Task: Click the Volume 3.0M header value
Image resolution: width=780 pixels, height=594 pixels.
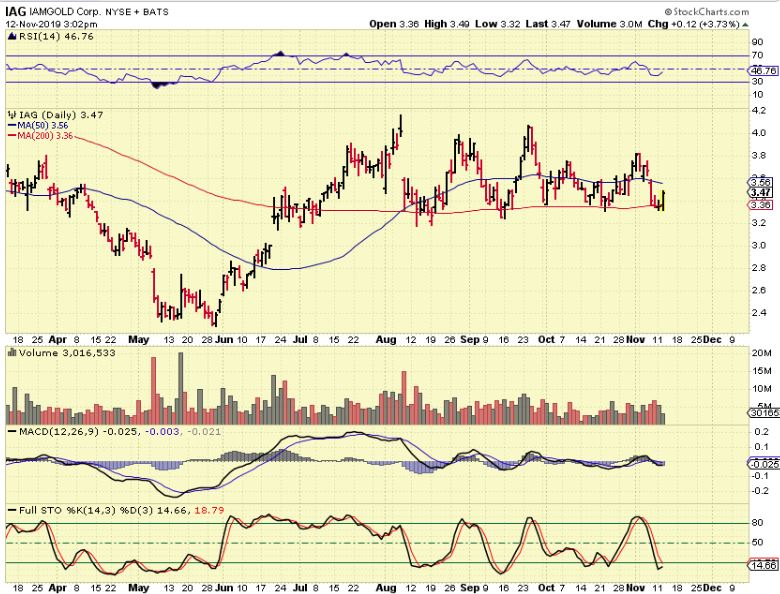Action: tap(609, 24)
